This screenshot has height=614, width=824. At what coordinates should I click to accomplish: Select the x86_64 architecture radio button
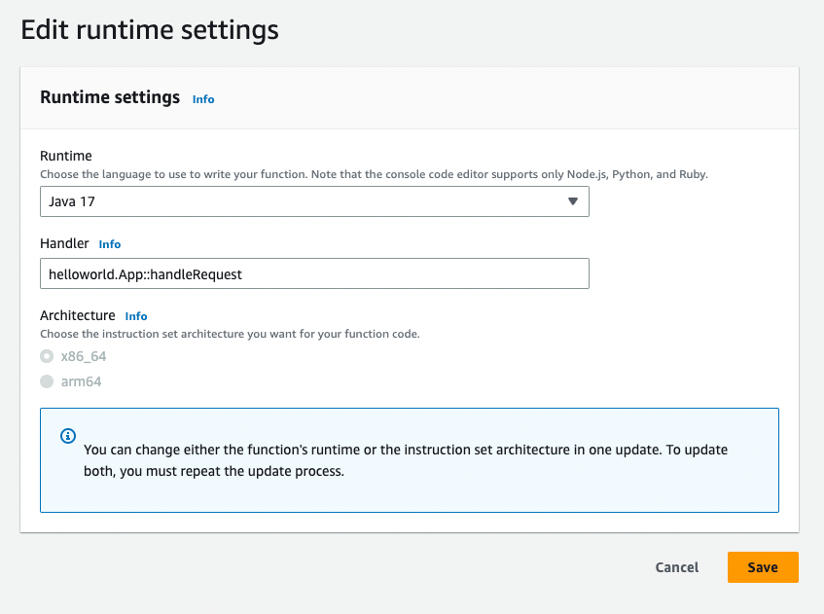click(x=47, y=356)
